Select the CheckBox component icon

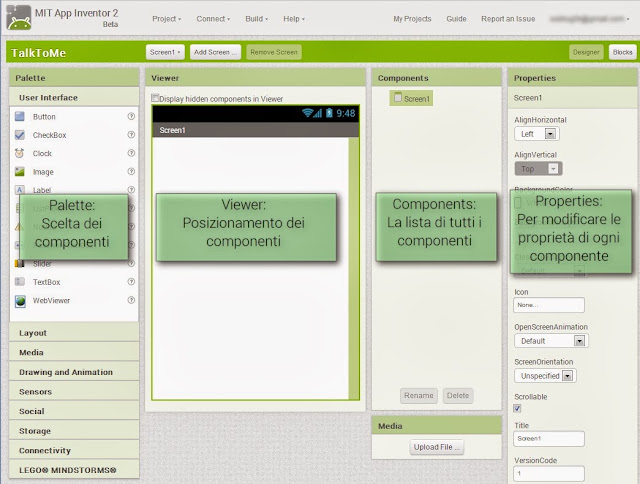pyautogui.click(x=20, y=135)
